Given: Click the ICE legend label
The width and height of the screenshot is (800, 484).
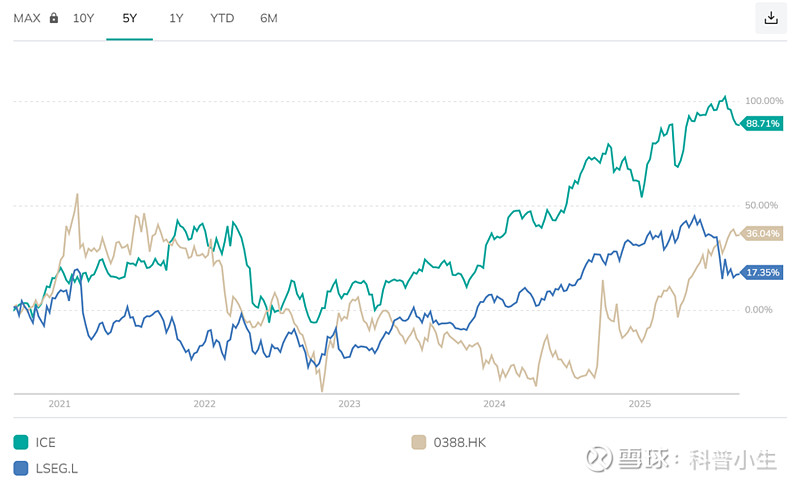Looking at the screenshot, I should (45, 442).
